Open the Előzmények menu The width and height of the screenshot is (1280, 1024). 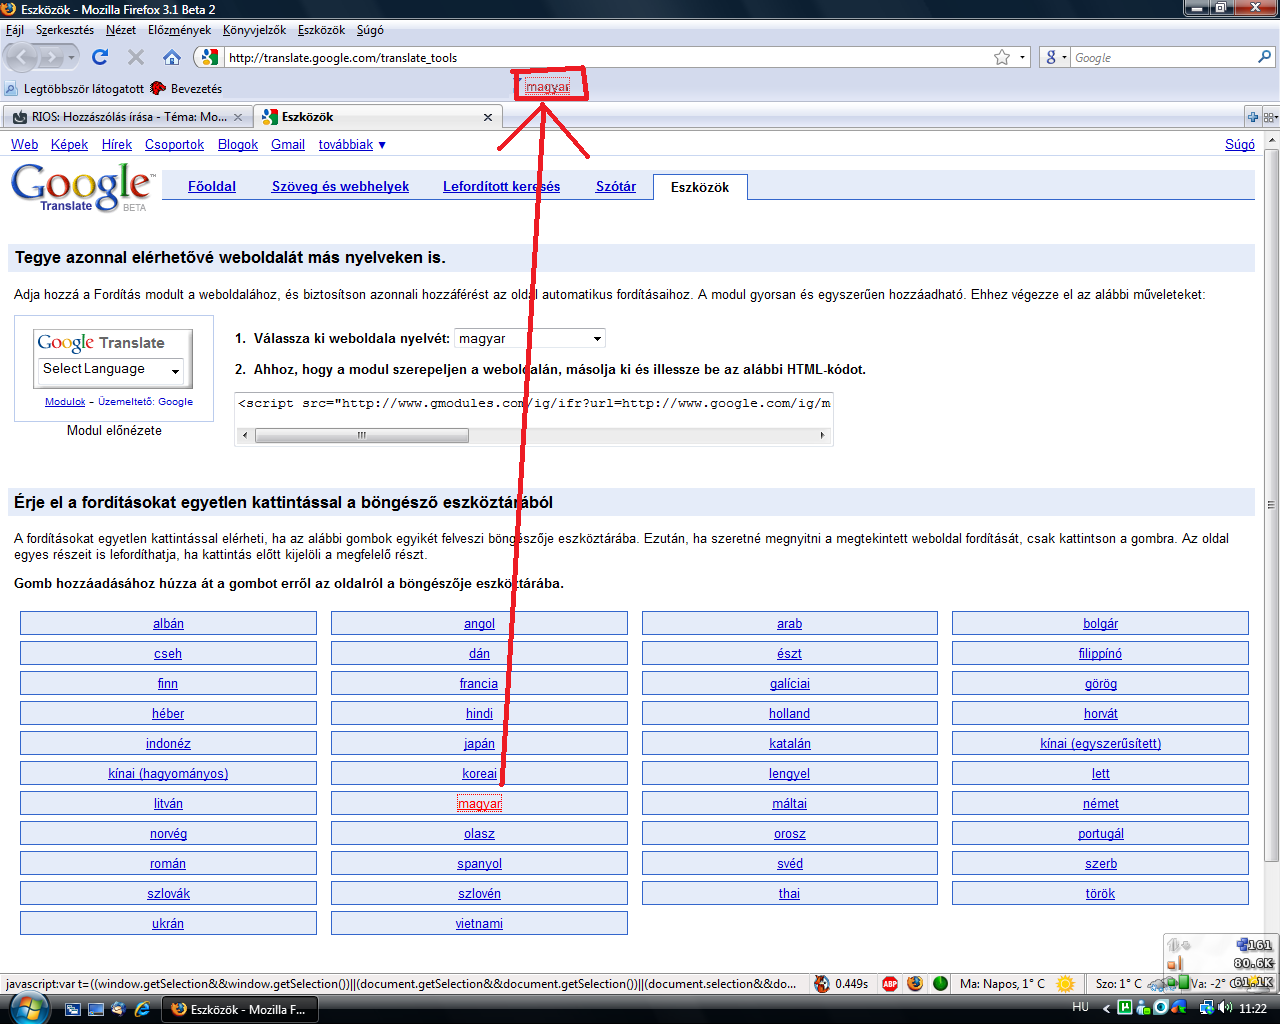tap(180, 30)
